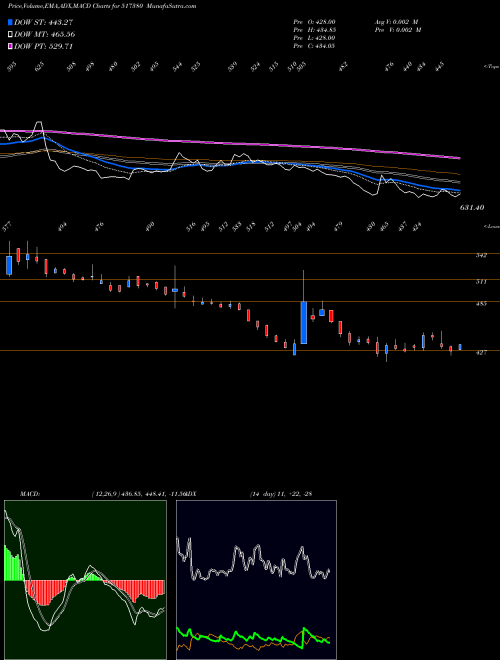The width and height of the screenshot is (500, 660).
Task: Open the dark blue ADX indicator panel
Action: coord(256,580)
